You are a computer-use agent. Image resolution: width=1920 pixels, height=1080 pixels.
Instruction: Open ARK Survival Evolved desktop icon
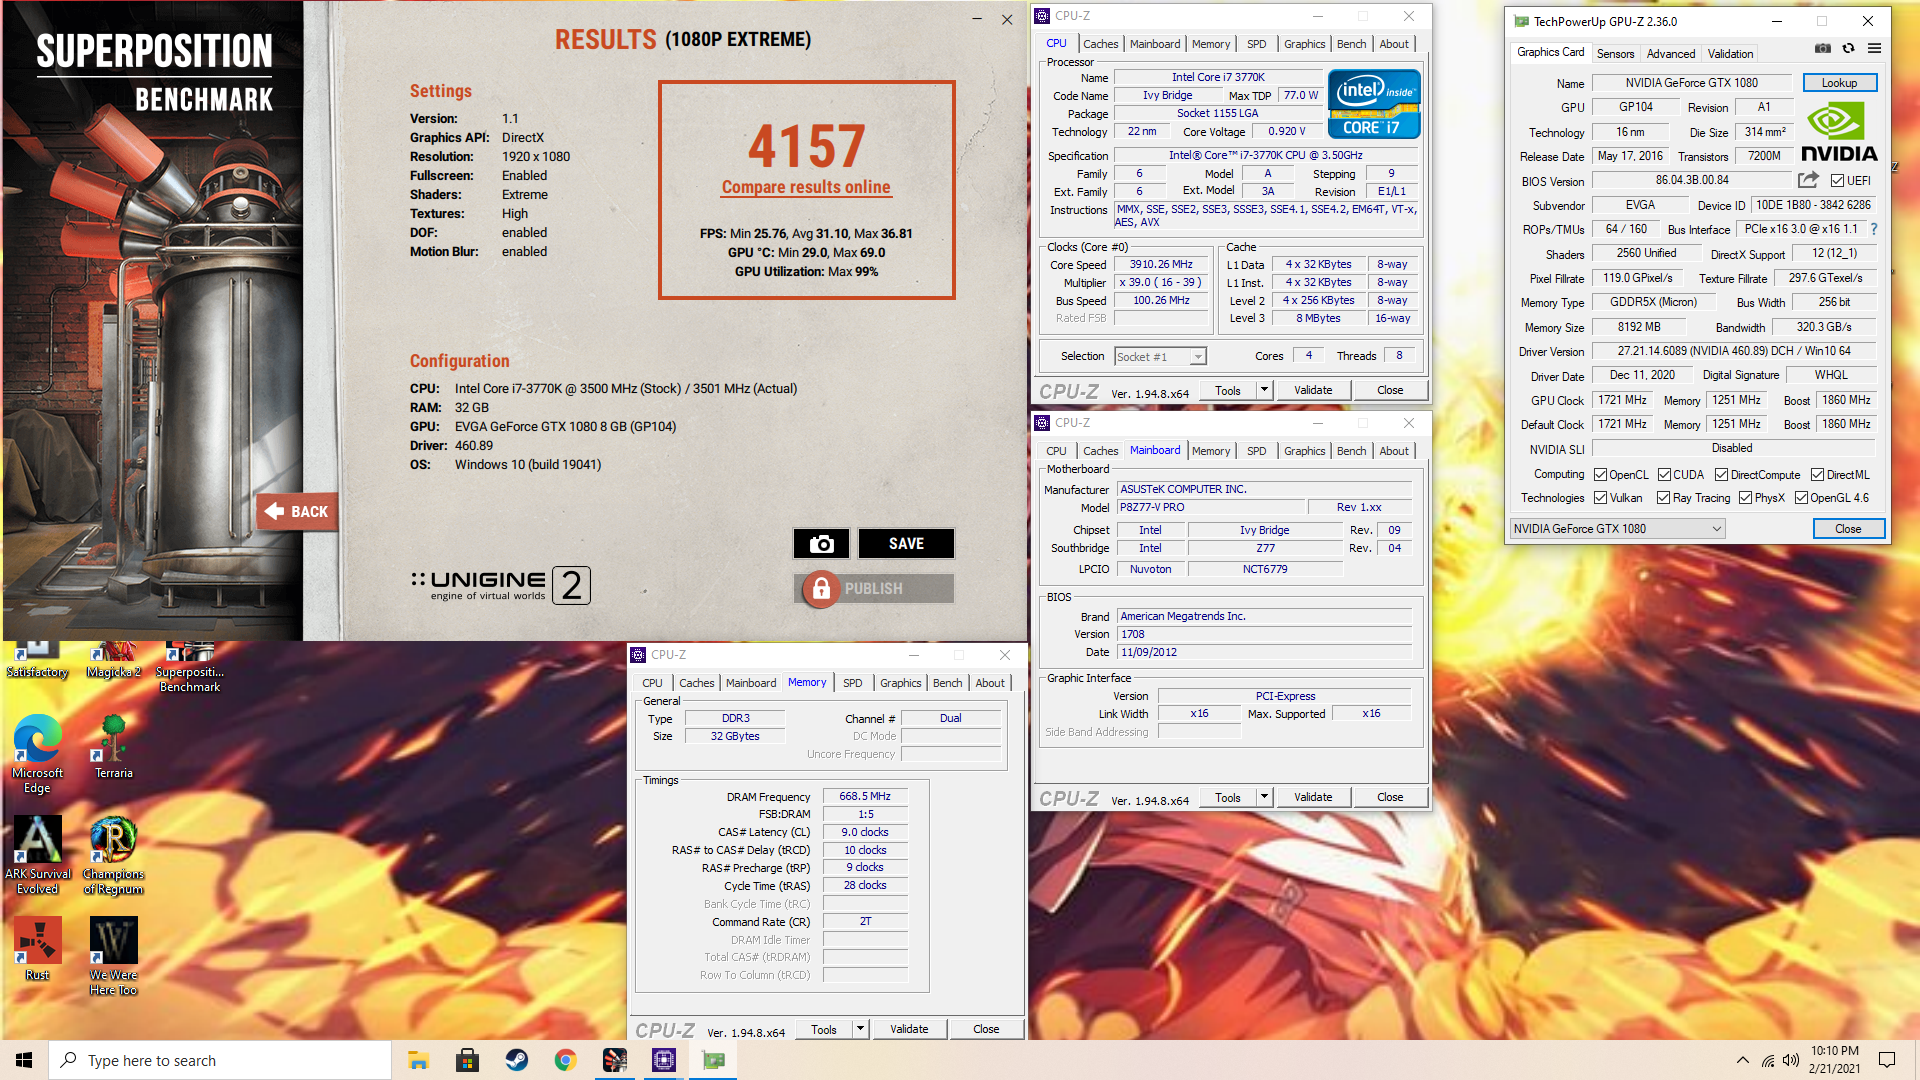[37, 854]
